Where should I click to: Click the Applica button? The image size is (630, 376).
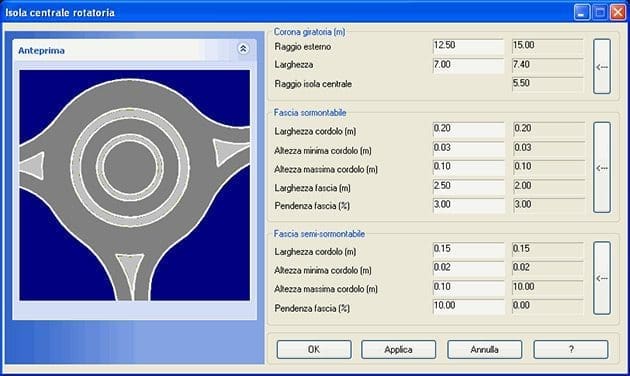pos(398,349)
